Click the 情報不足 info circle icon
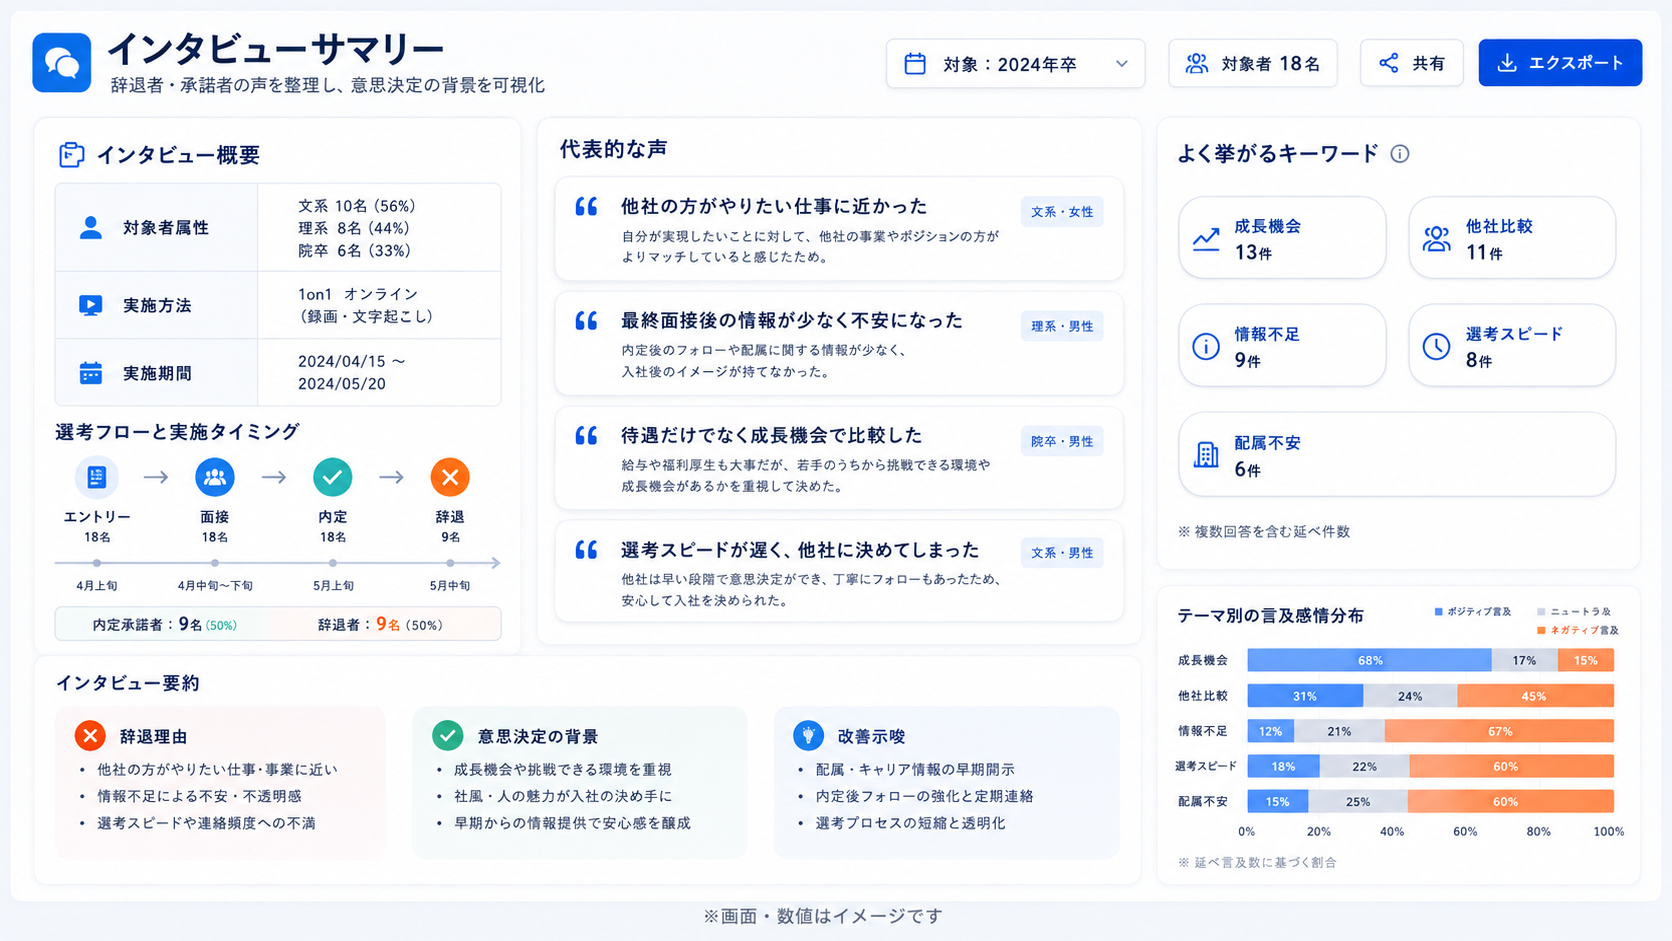The width and height of the screenshot is (1672, 941). coord(1206,347)
